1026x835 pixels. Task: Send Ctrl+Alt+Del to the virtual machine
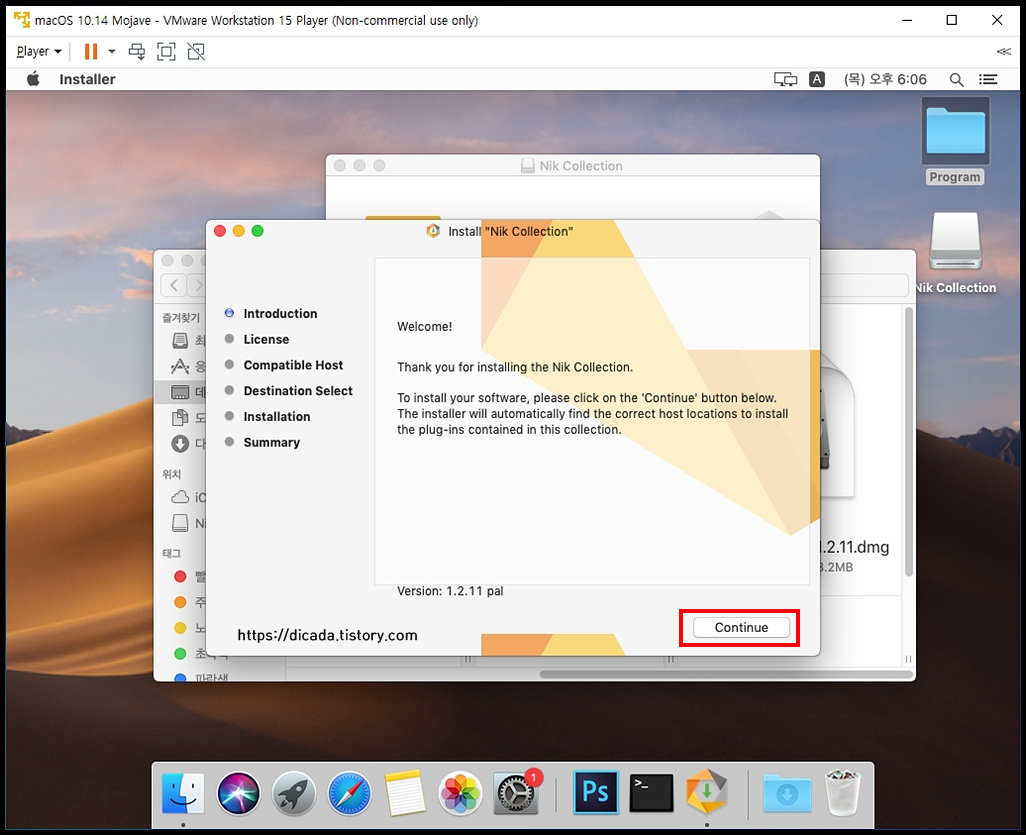click(x=137, y=51)
